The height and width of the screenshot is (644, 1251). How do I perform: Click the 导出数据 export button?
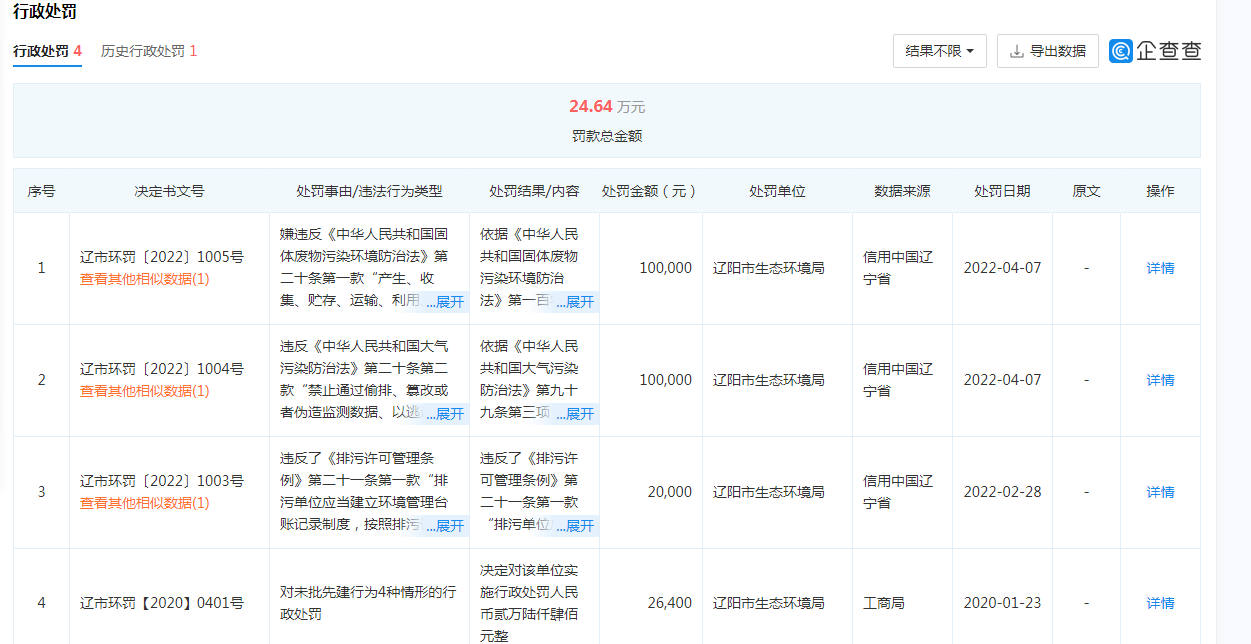click(1047, 51)
